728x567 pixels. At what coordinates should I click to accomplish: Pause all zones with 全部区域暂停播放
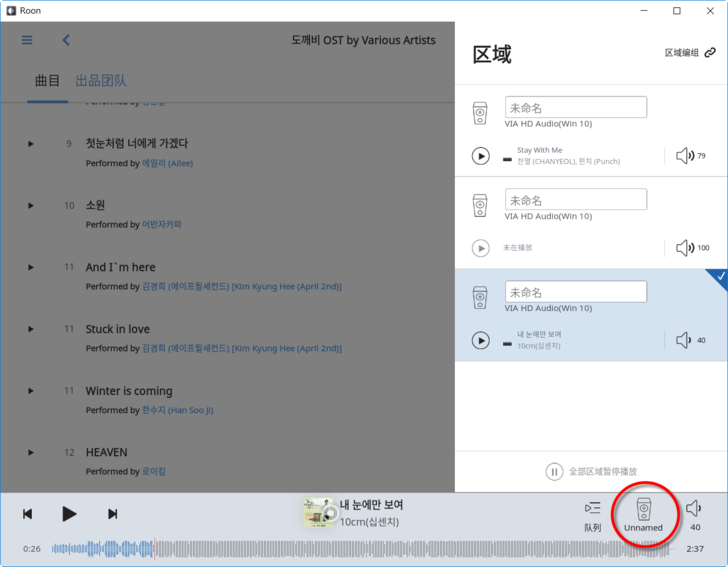tap(591, 471)
